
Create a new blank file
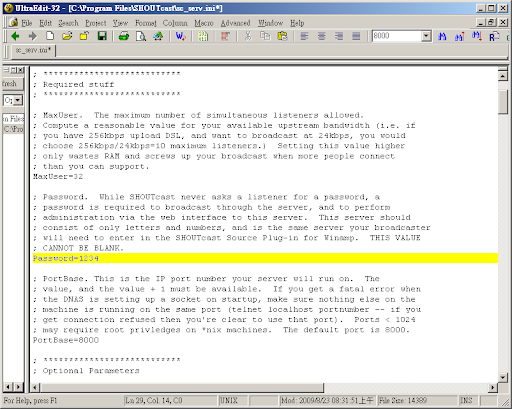pos(50,36)
